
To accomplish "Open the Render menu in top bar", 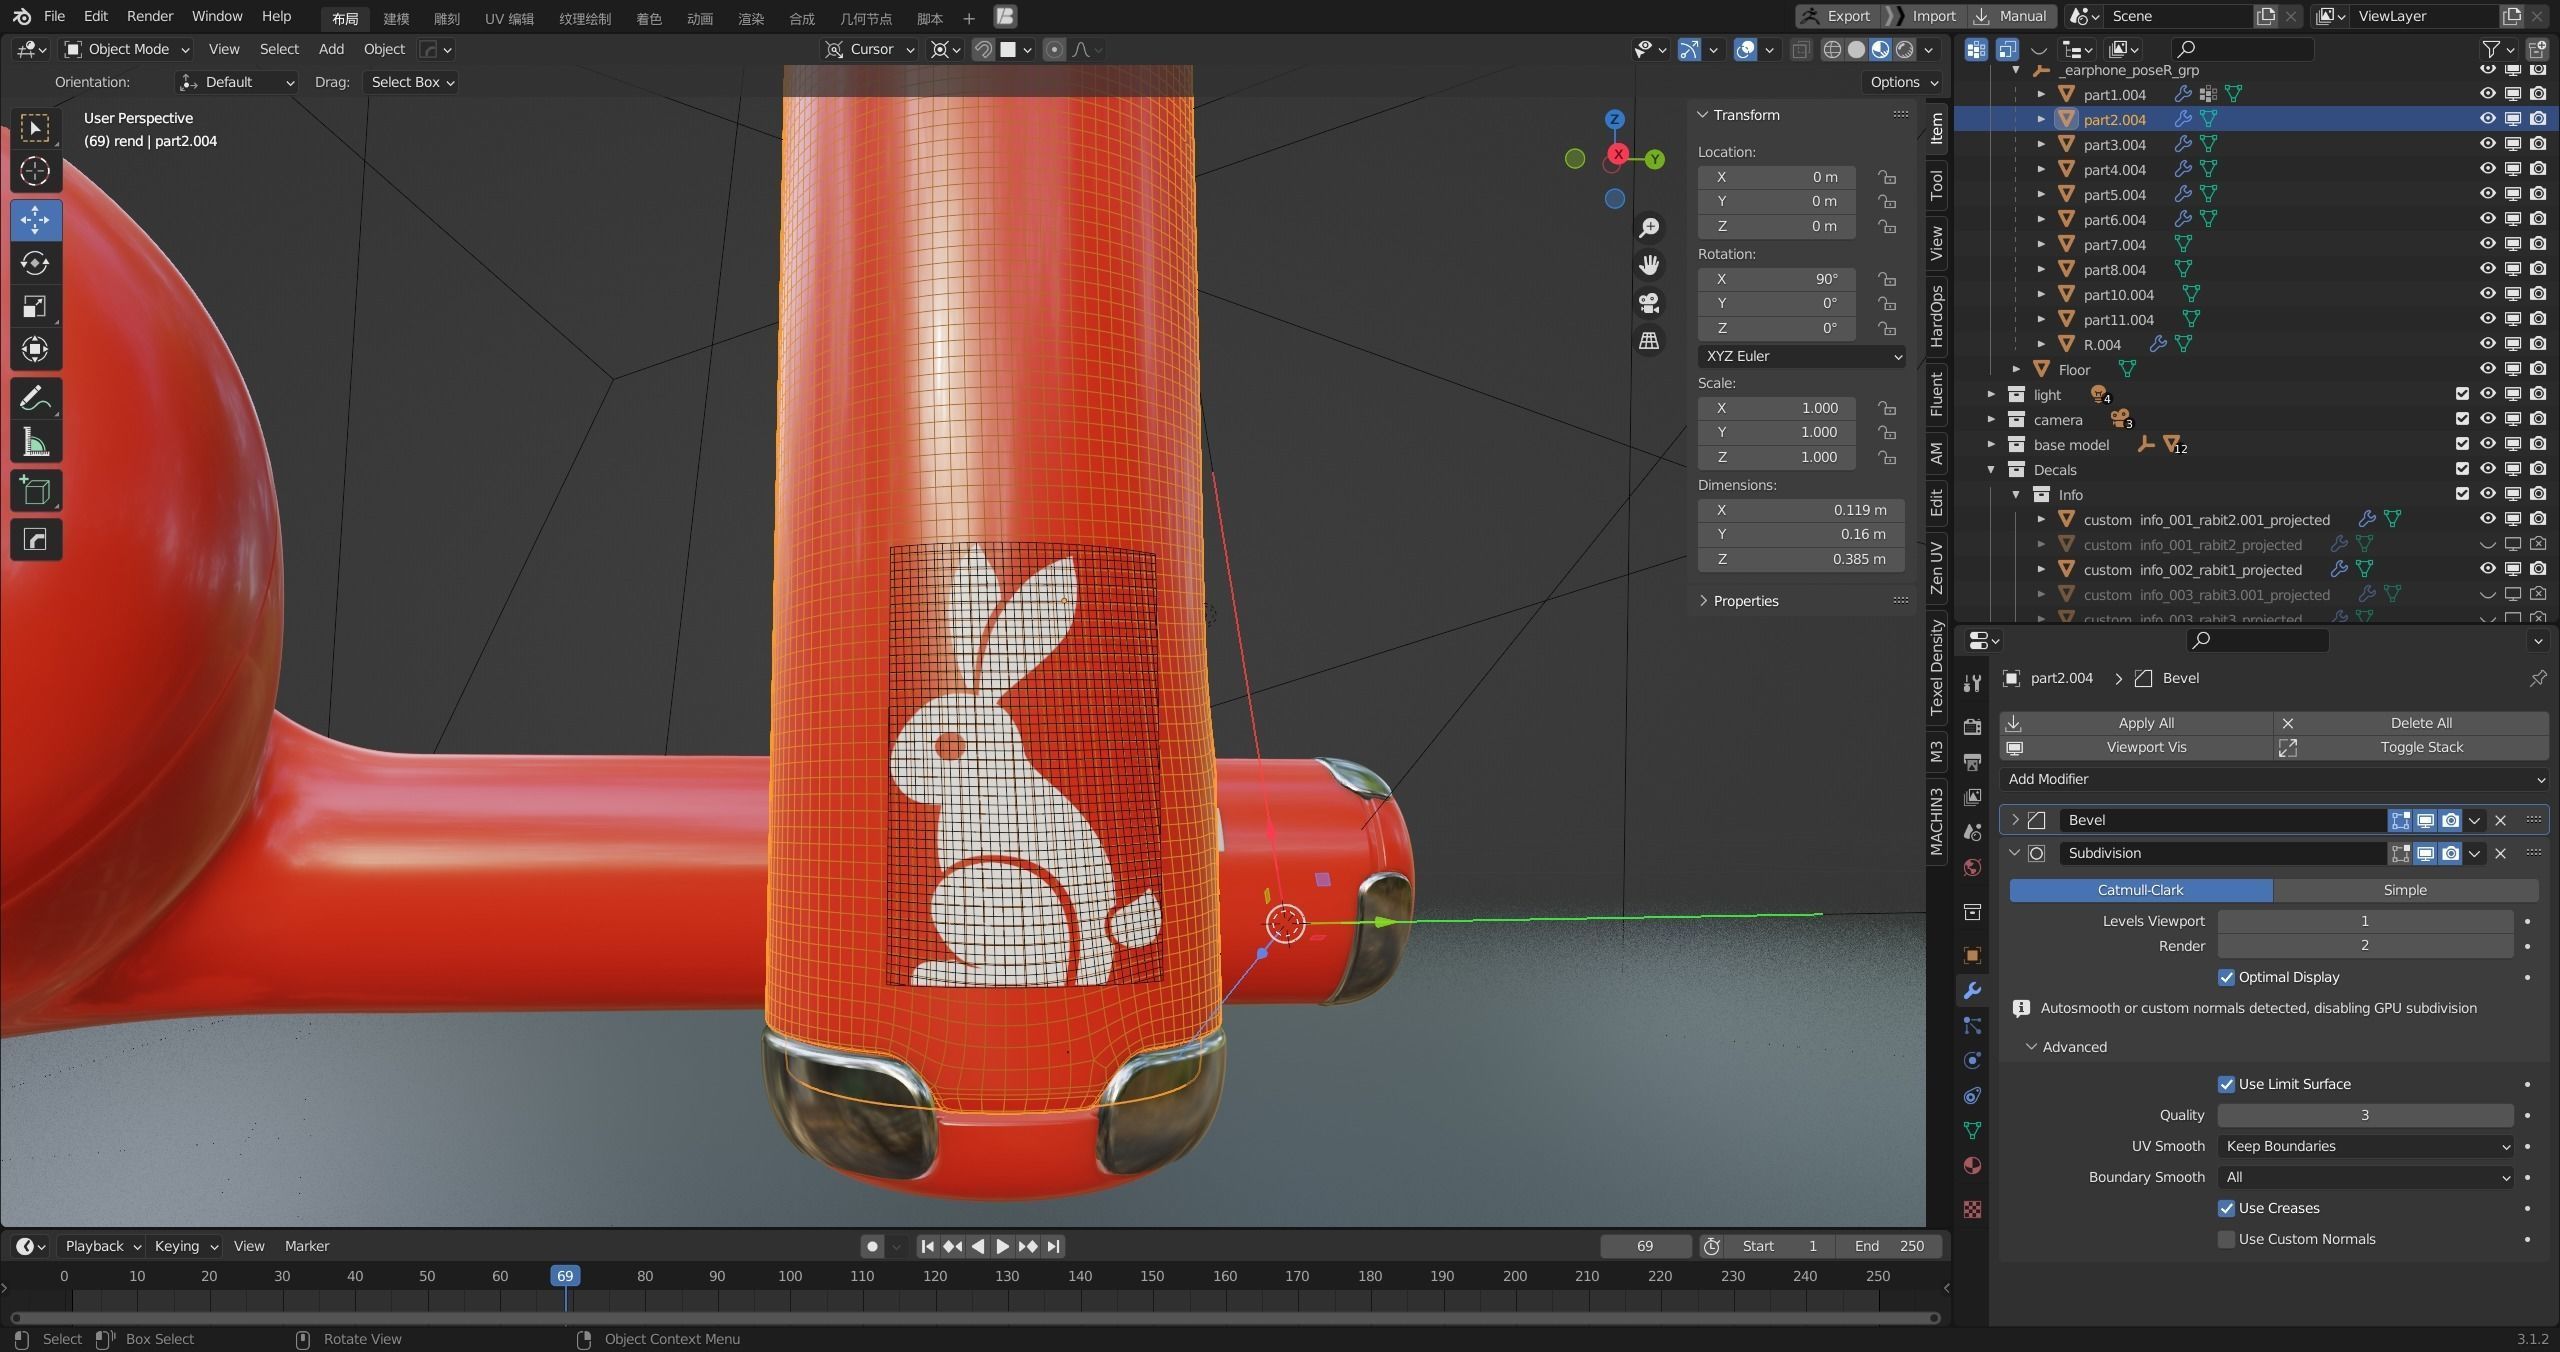I will [149, 16].
